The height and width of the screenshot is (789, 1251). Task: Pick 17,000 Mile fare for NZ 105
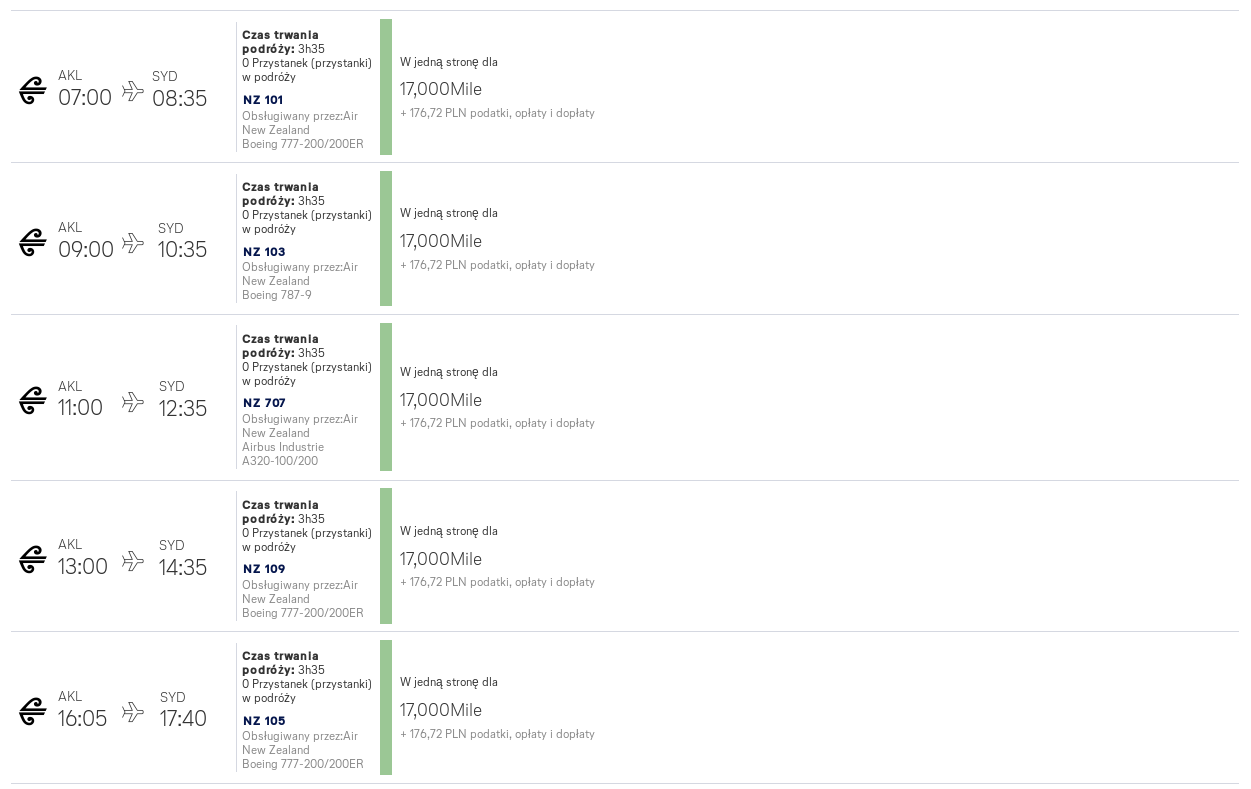click(441, 710)
